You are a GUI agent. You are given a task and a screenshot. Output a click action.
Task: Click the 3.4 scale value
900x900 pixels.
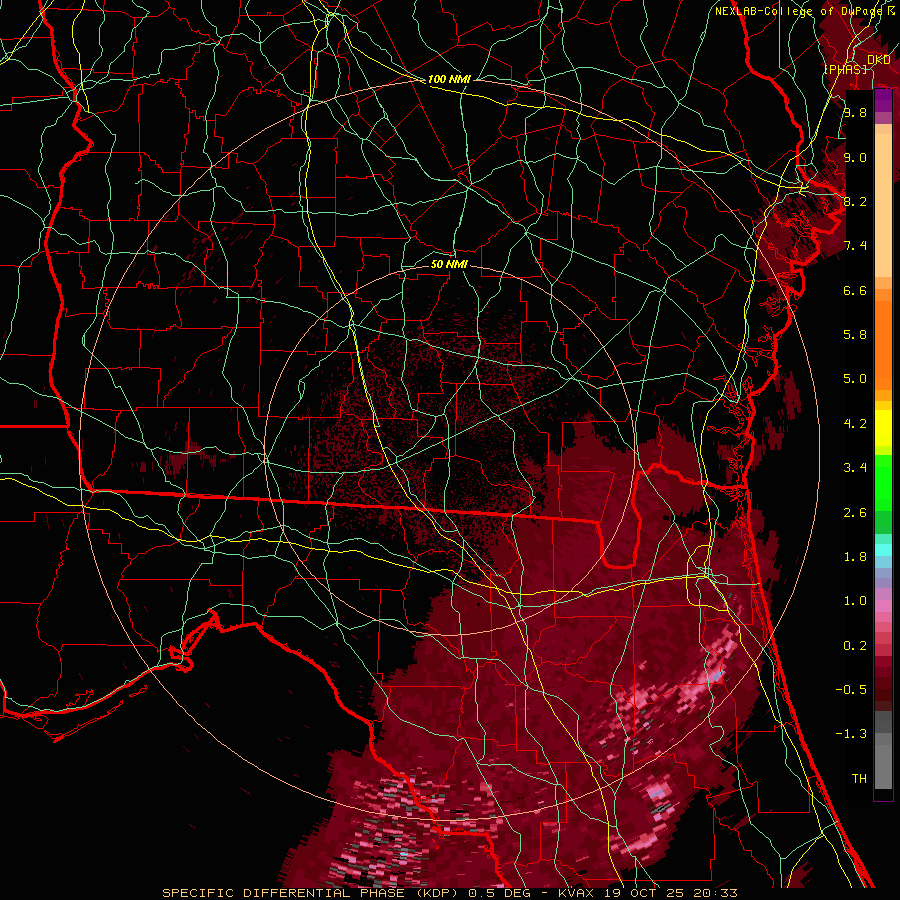[x=855, y=468]
